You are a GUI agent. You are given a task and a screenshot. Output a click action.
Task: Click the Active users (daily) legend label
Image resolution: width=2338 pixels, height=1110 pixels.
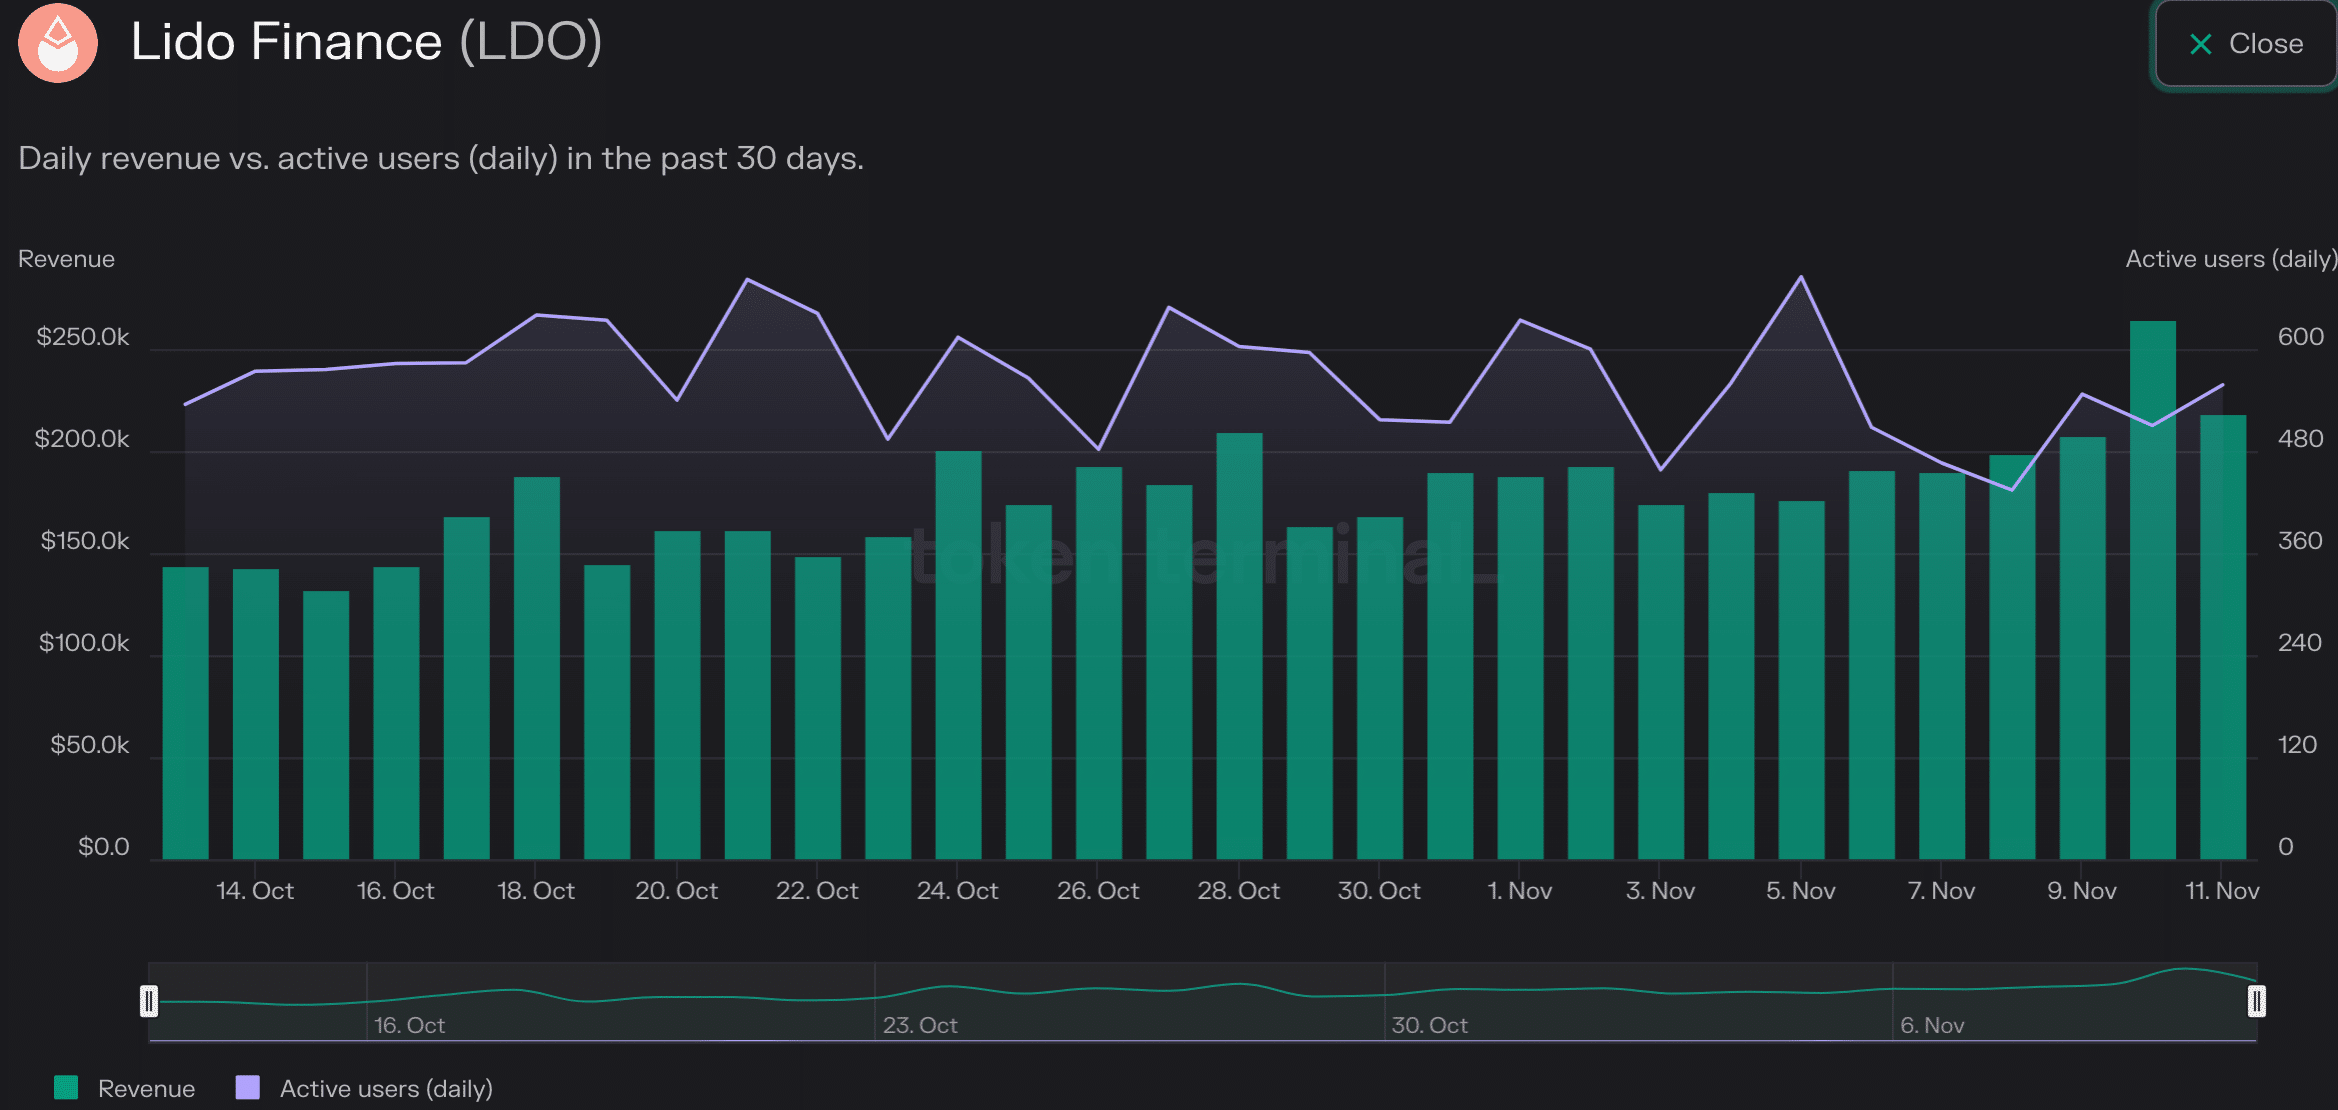pyautogui.click(x=386, y=1088)
